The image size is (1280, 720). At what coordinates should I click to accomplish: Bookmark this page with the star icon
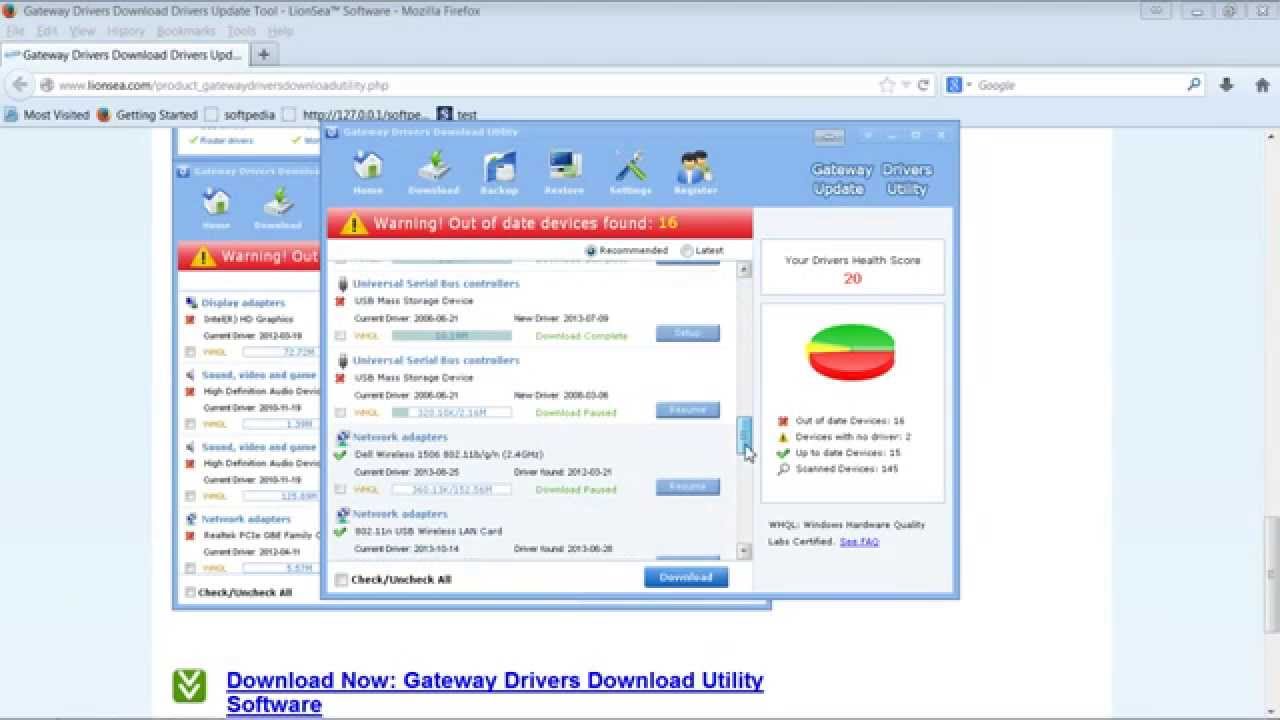[886, 85]
